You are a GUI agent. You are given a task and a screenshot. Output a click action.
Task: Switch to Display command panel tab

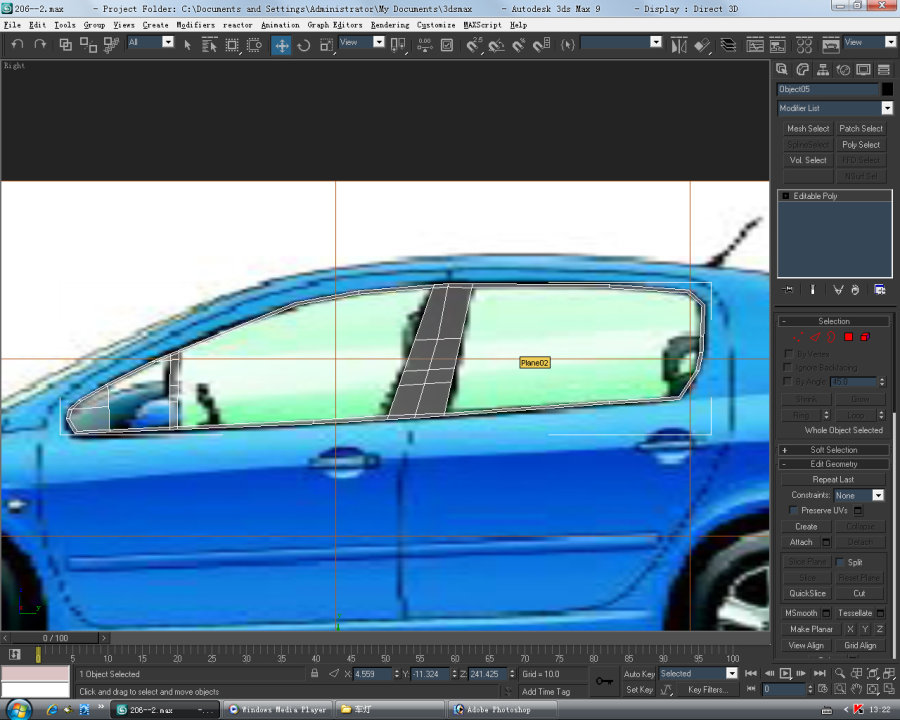(x=863, y=69)
